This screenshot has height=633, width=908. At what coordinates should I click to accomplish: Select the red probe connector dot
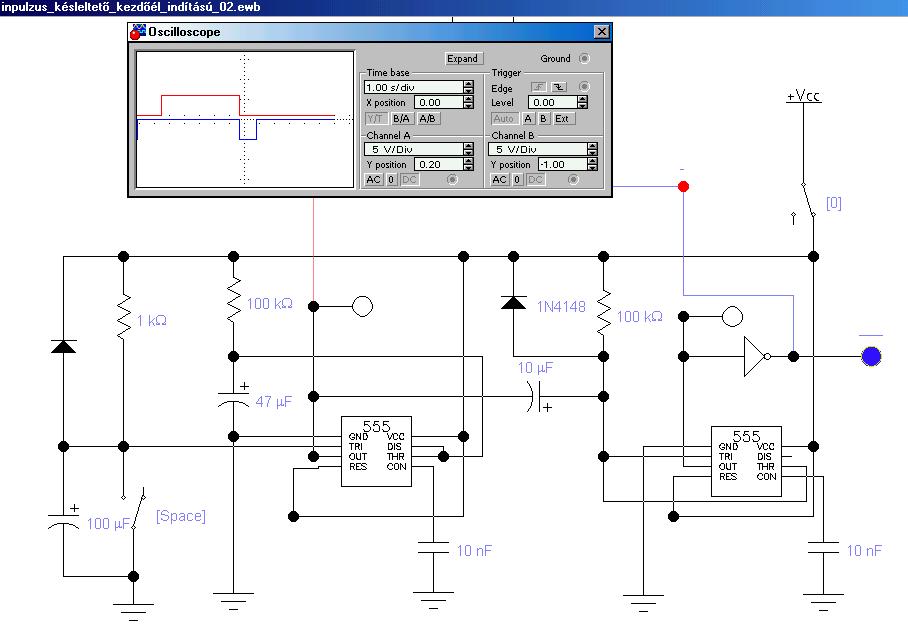click(683, 186)
